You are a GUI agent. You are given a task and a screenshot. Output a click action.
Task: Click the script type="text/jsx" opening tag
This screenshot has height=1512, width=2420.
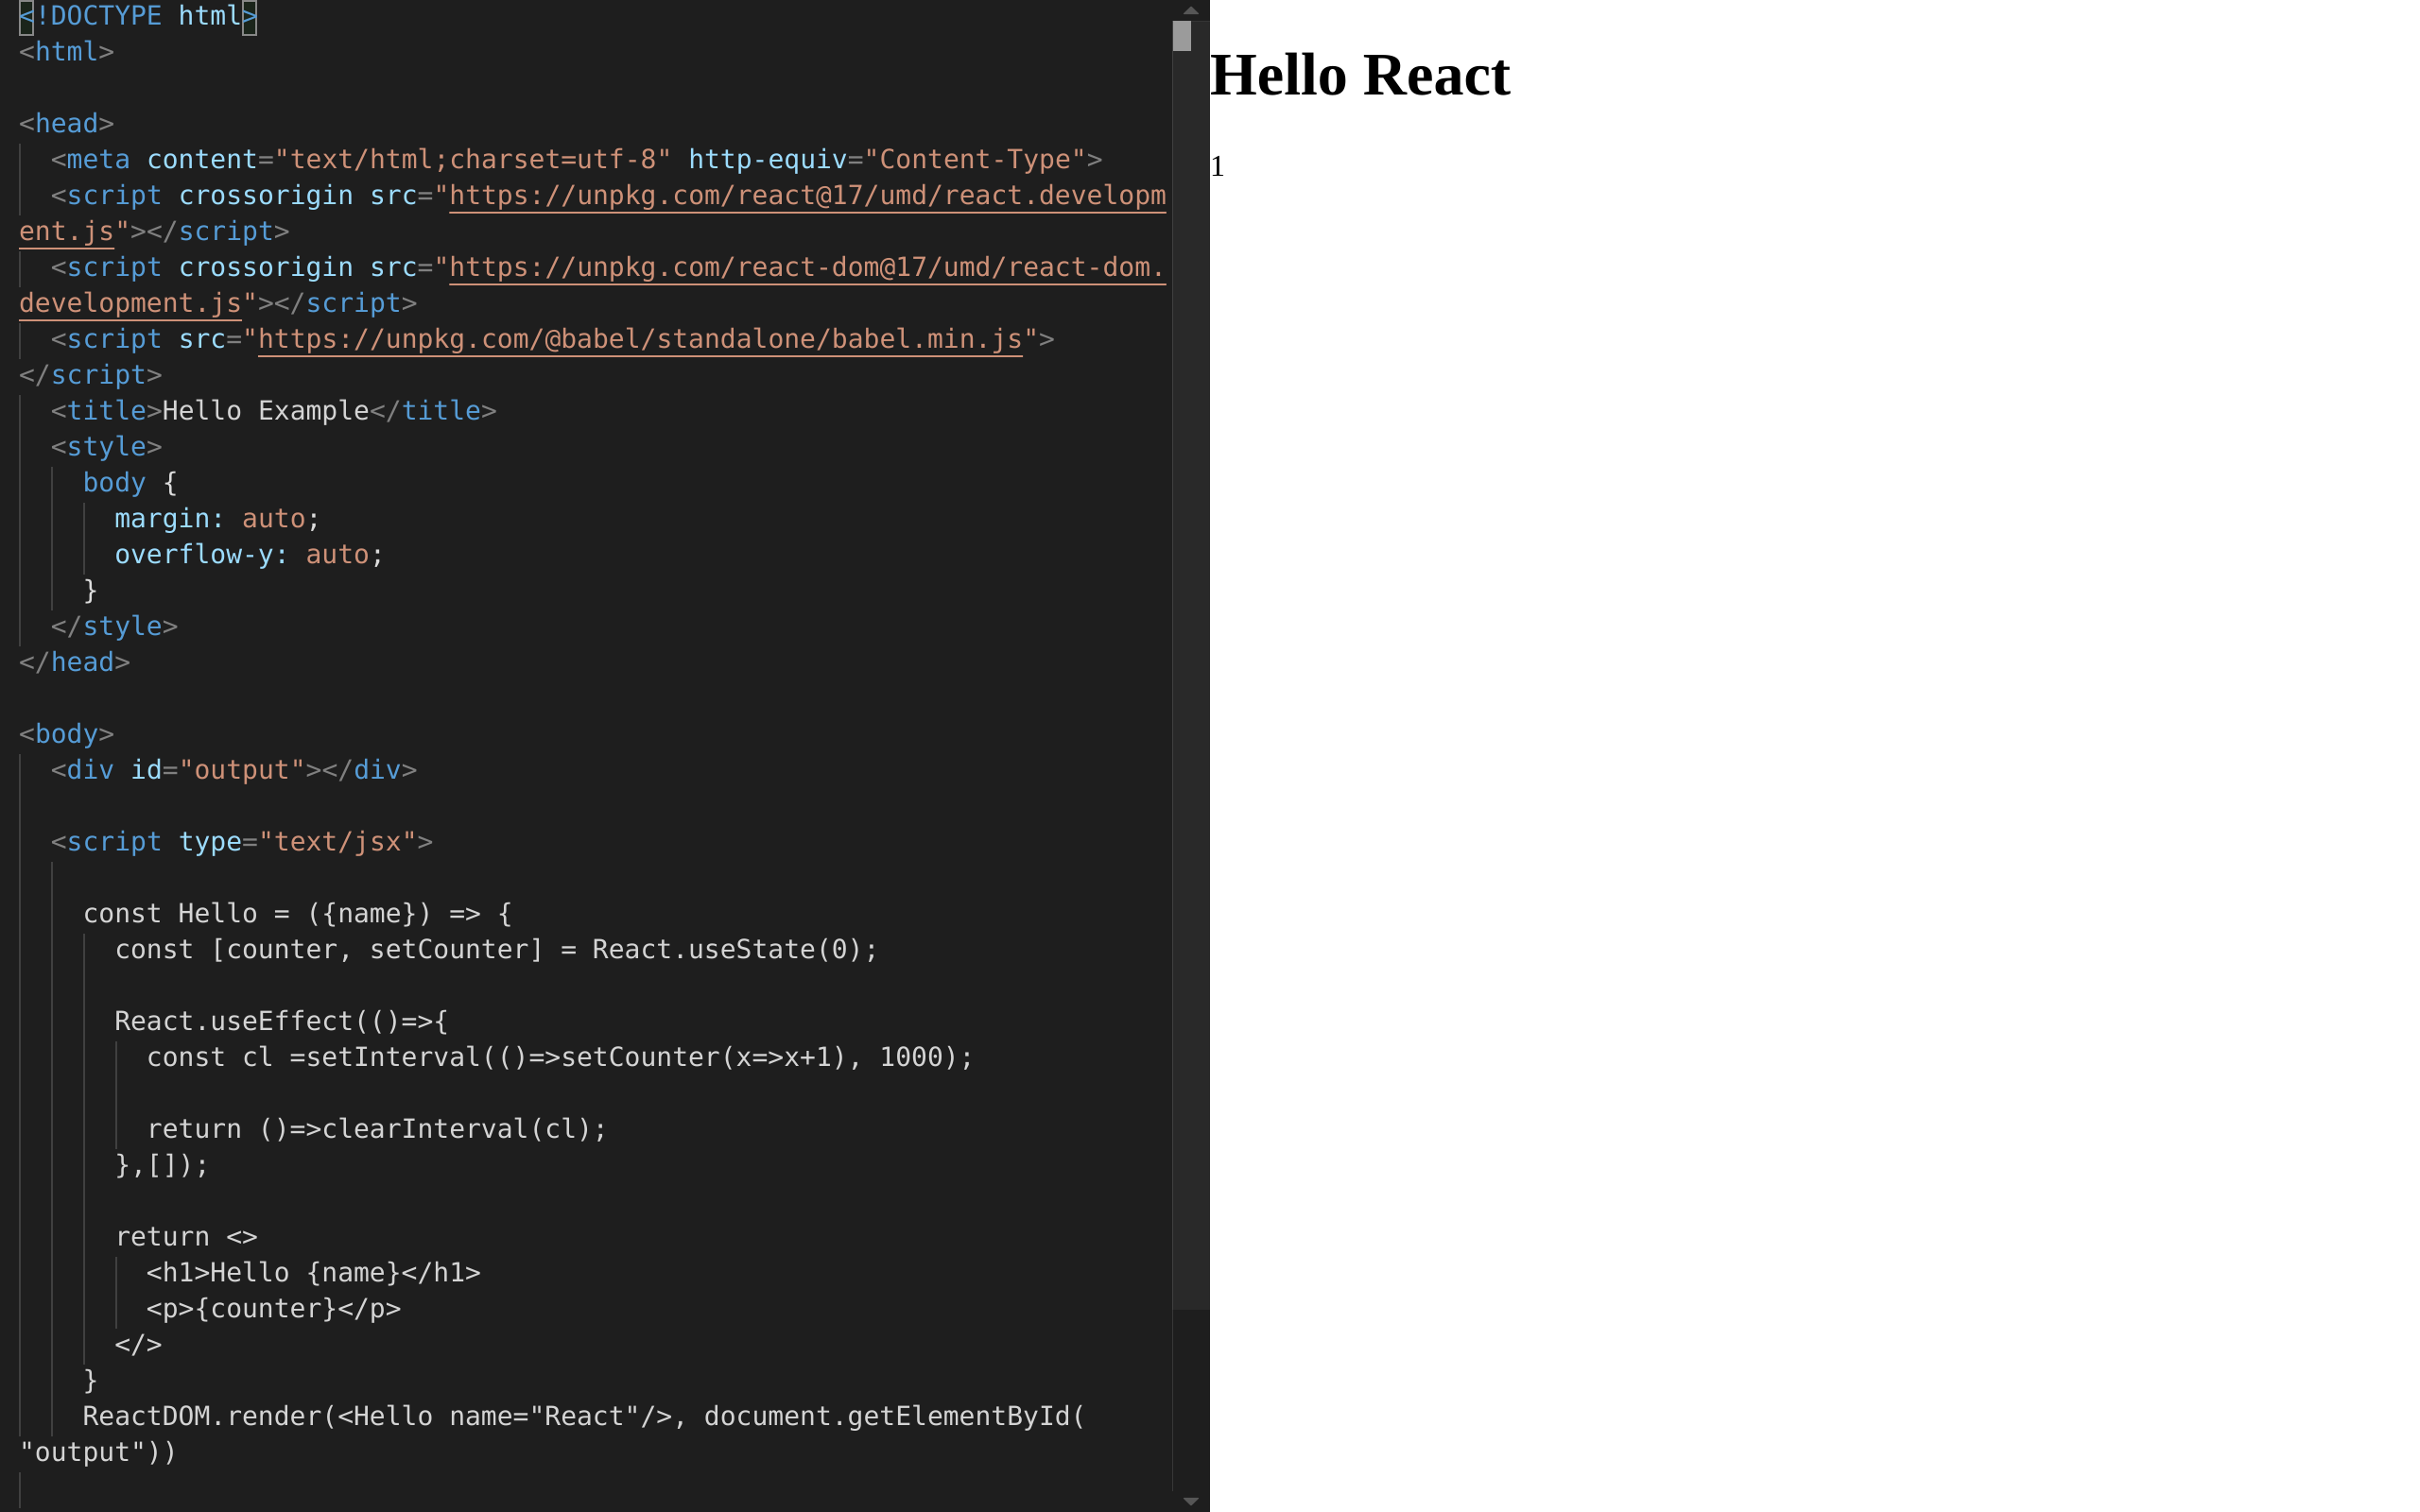click(240, 841)
